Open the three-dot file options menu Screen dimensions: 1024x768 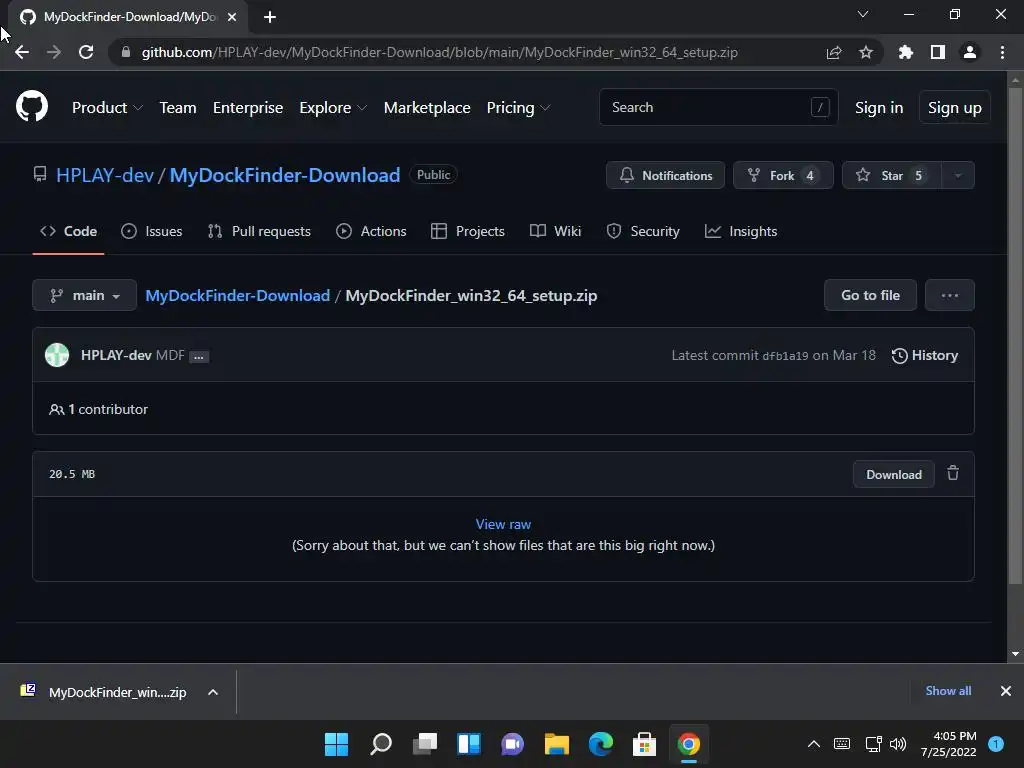click(x=950, y=295)
